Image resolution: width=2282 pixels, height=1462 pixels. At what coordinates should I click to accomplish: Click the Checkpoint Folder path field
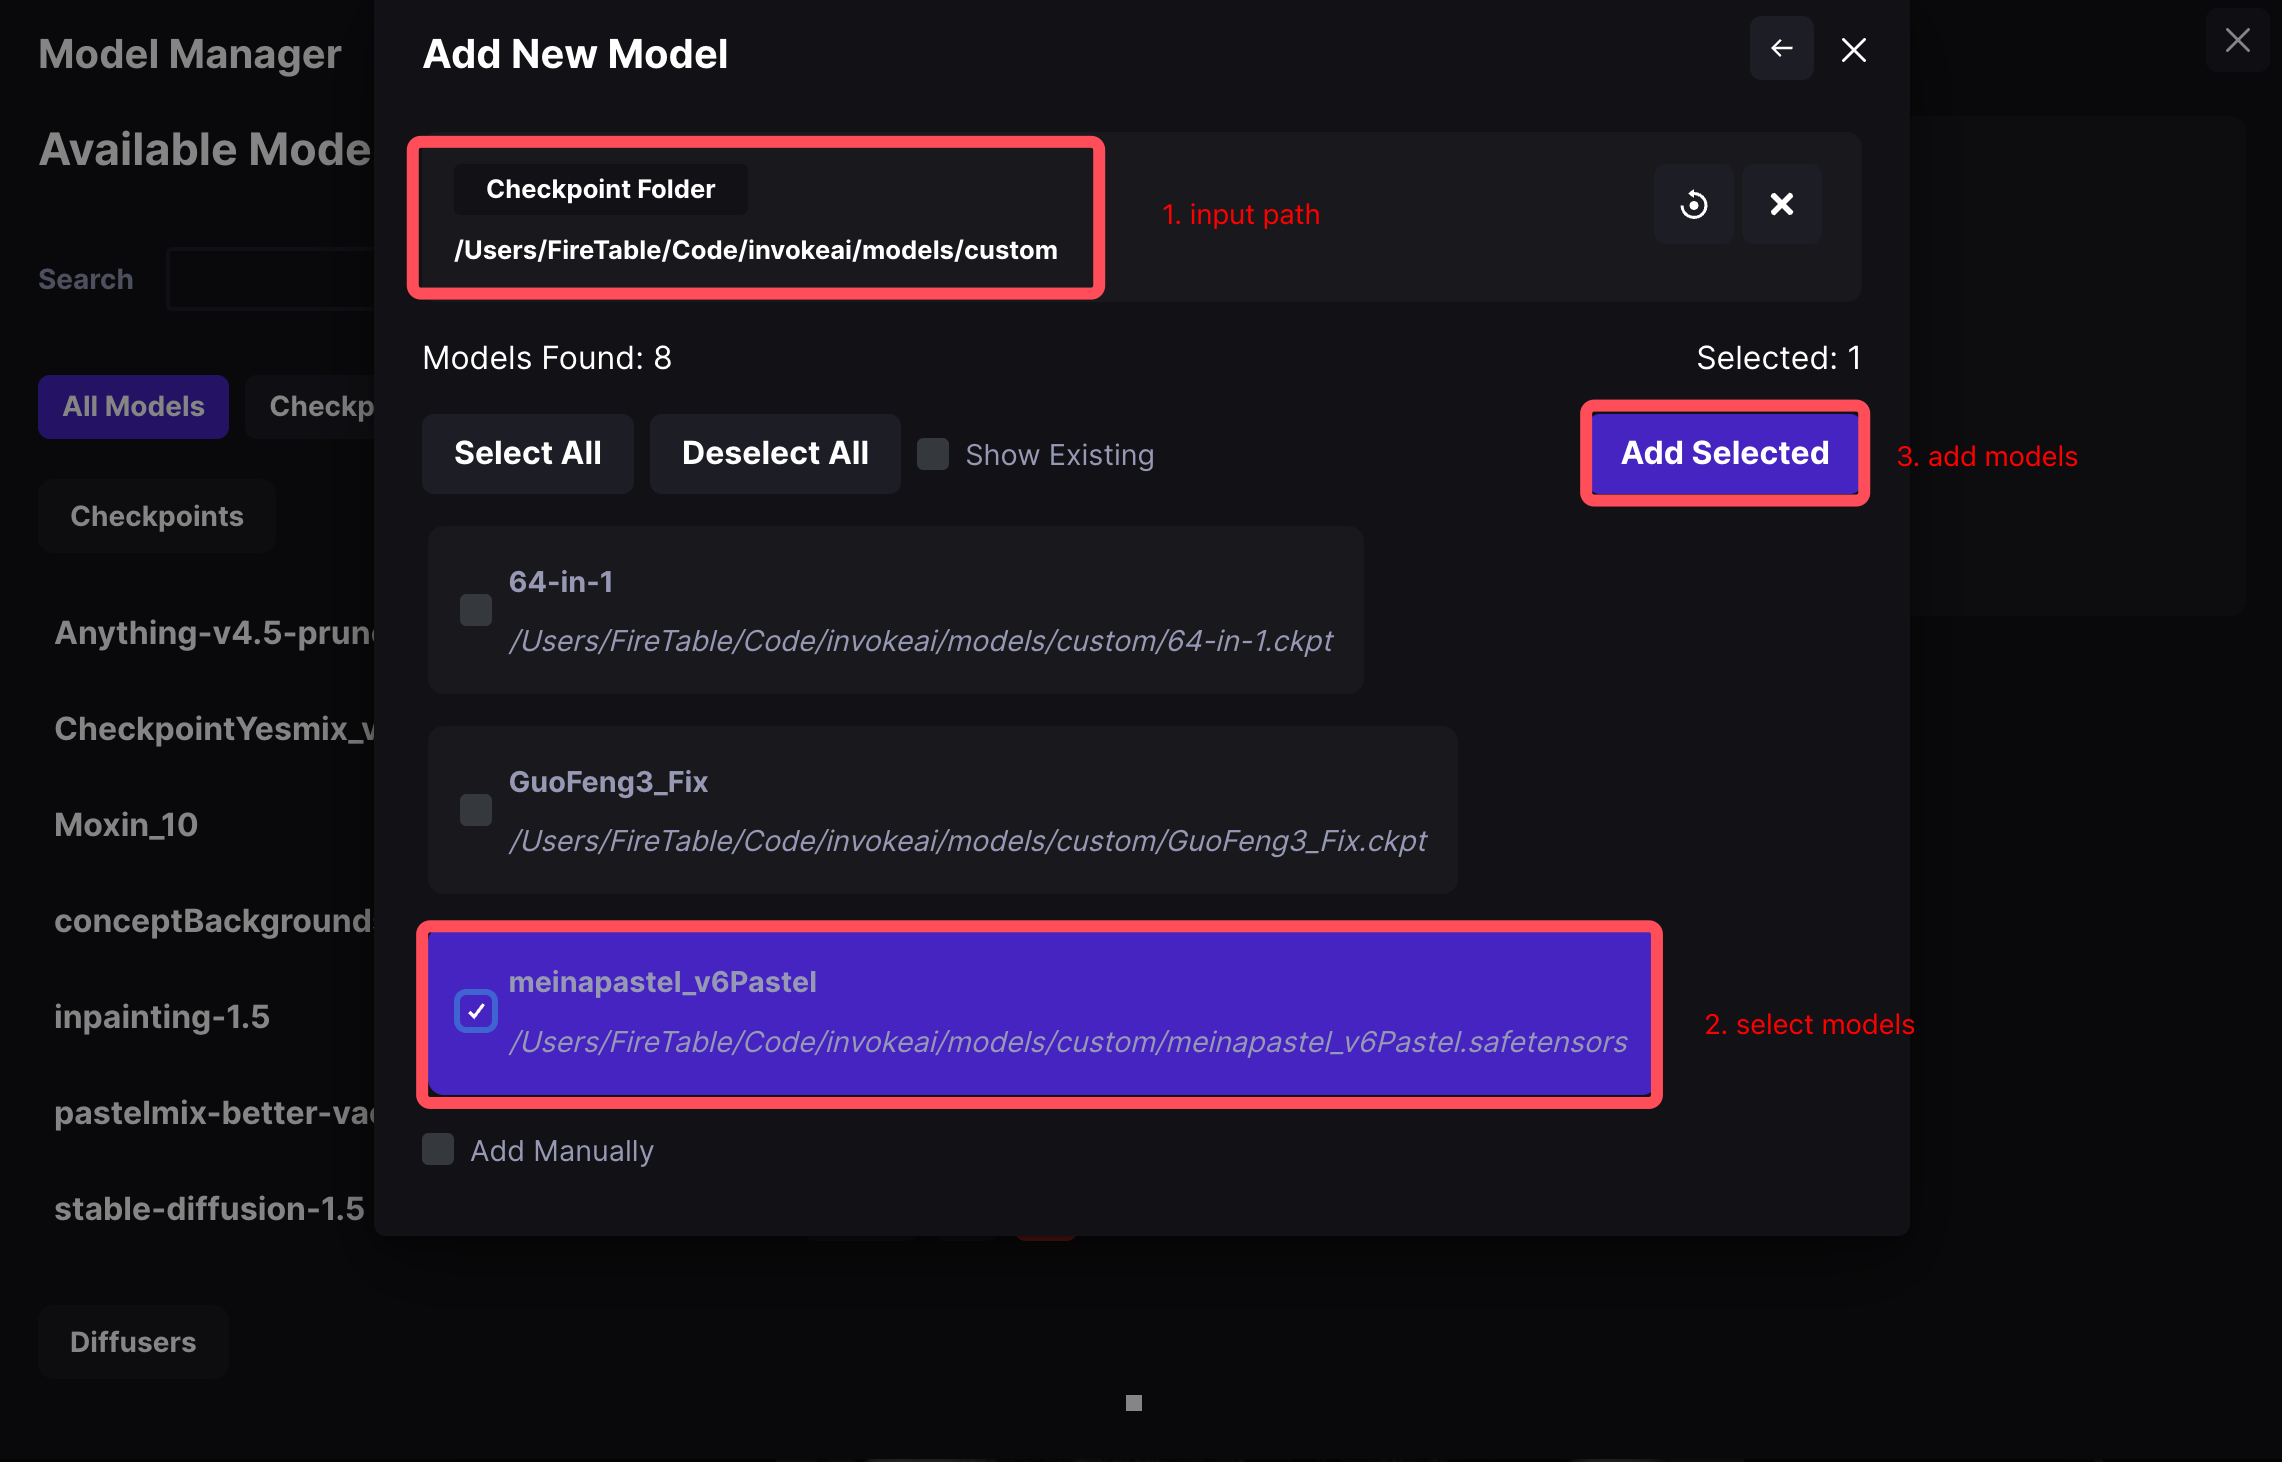click(755, 250)
